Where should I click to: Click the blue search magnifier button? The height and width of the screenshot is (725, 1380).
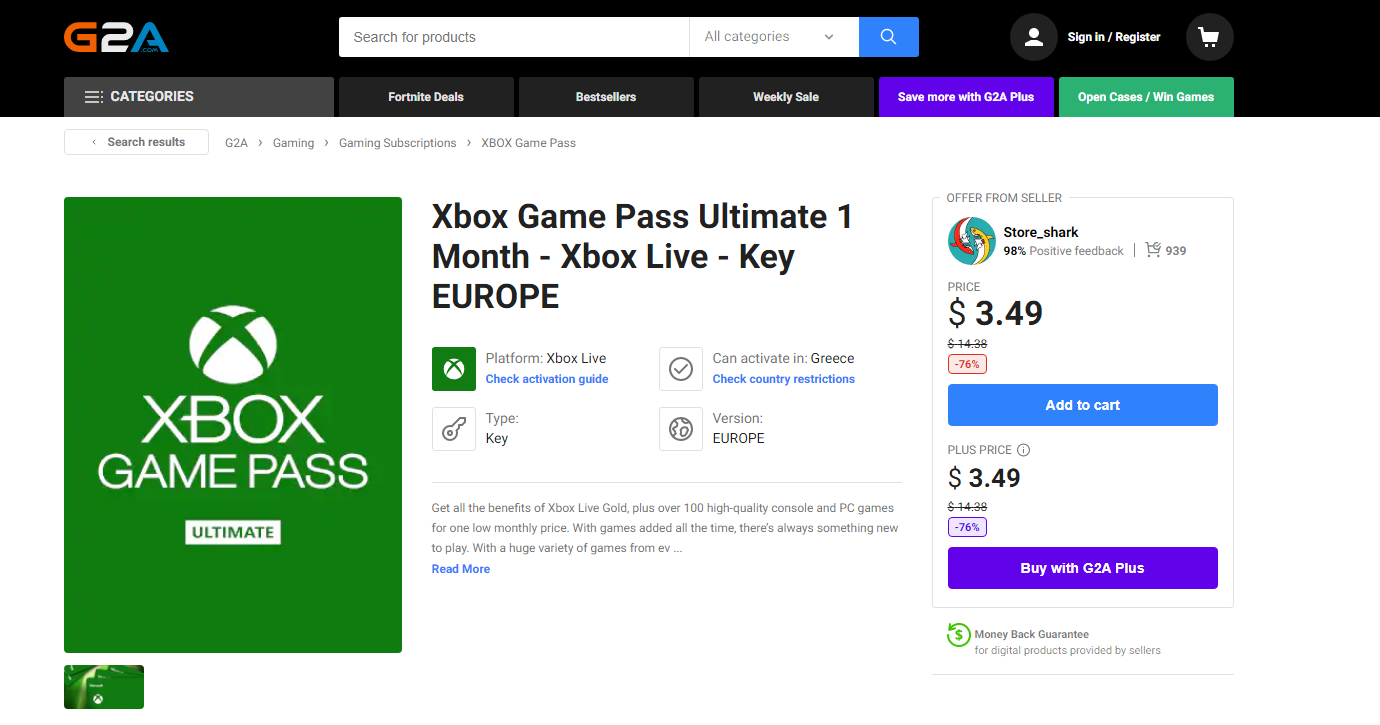(x=888, y=37)
